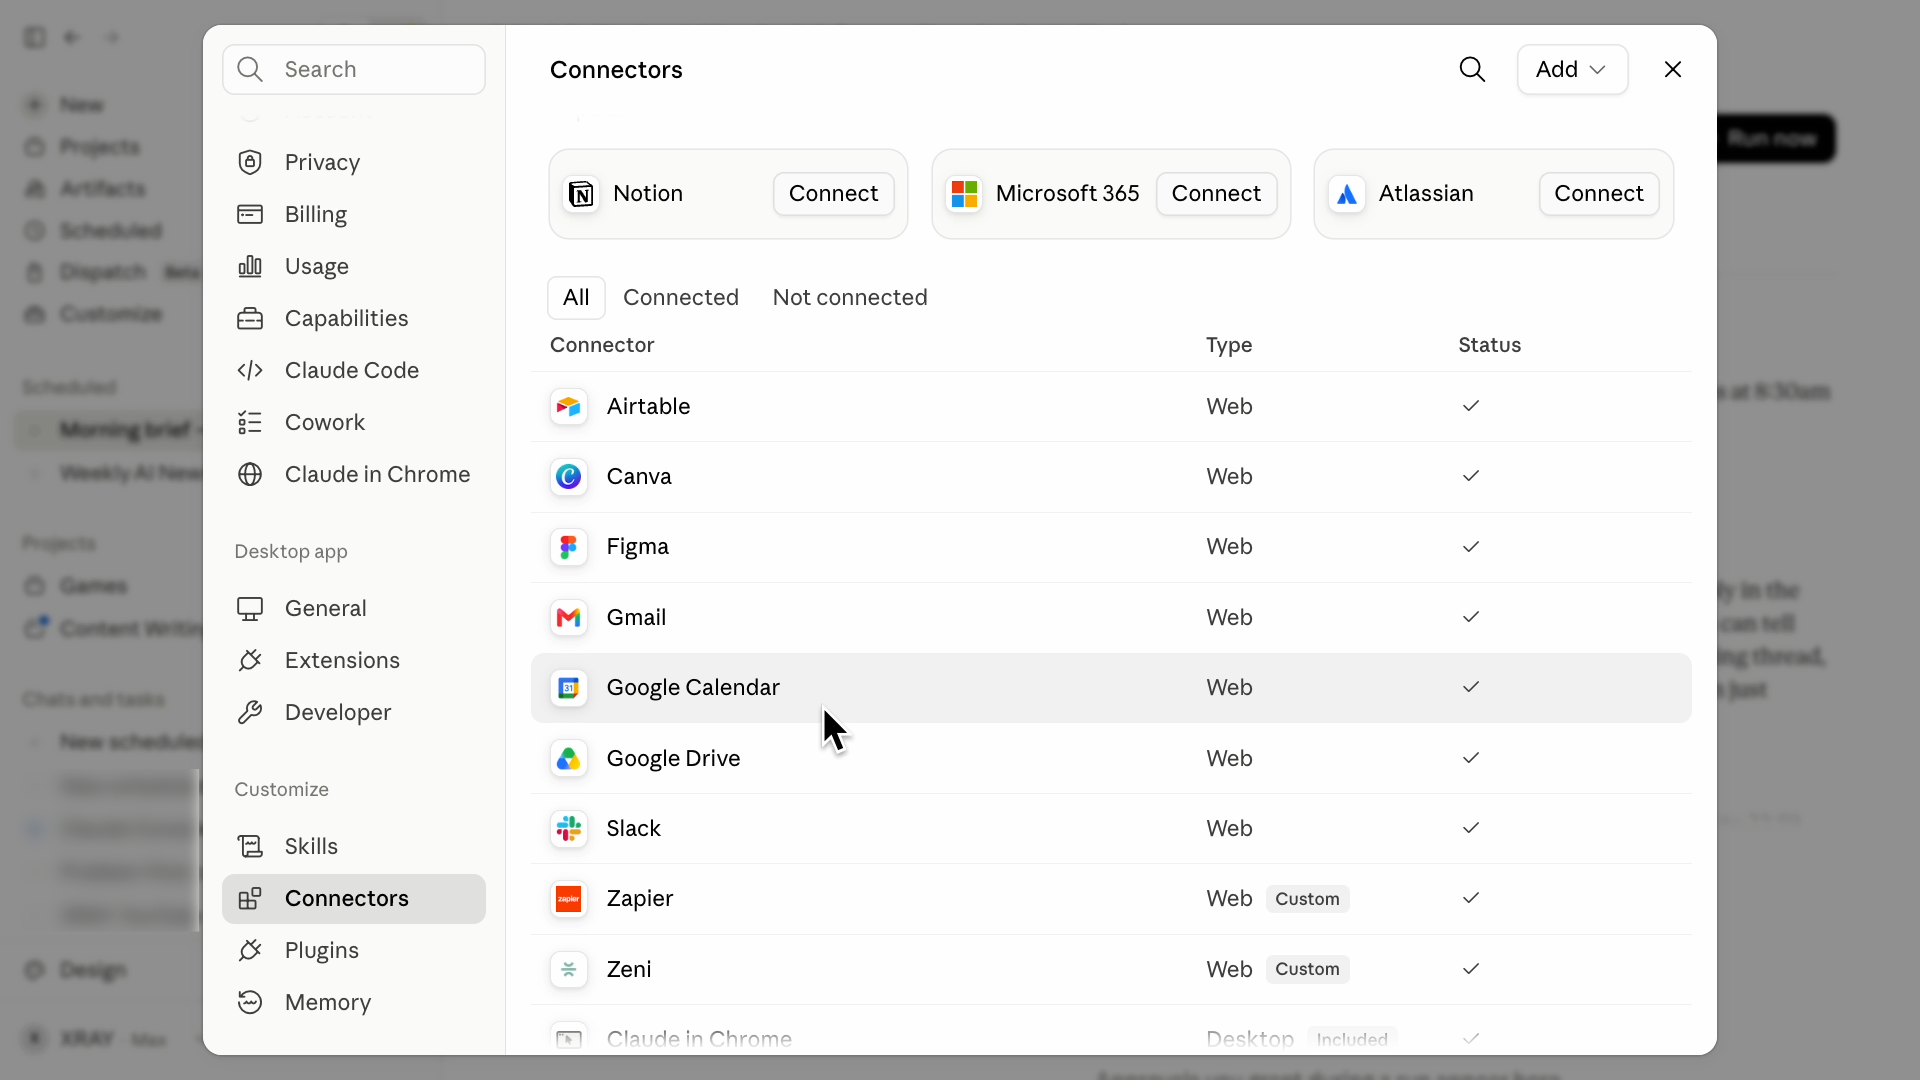Switch to the All filter tab

[576, 298]
